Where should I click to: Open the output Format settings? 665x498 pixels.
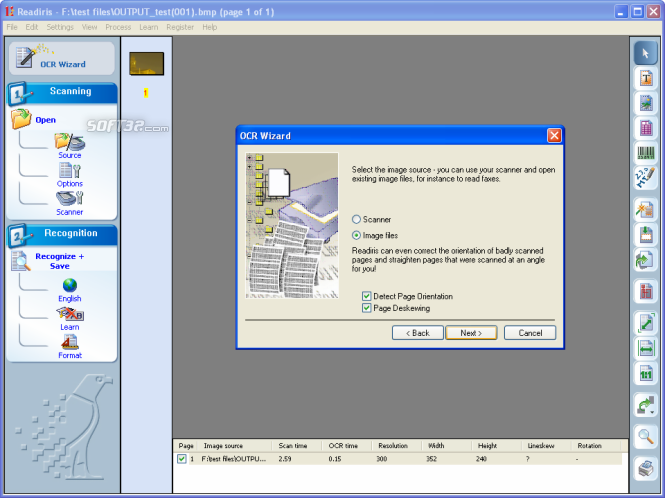pos(70,347)
